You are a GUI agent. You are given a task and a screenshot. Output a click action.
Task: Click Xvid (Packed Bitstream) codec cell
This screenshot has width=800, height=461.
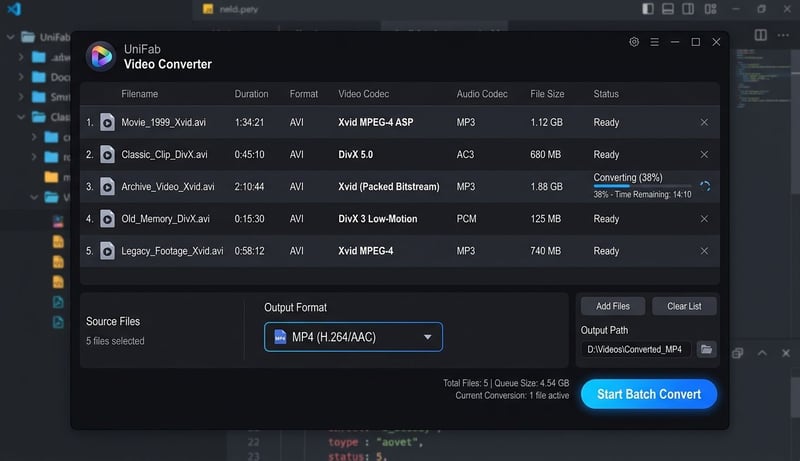(389, 187)
